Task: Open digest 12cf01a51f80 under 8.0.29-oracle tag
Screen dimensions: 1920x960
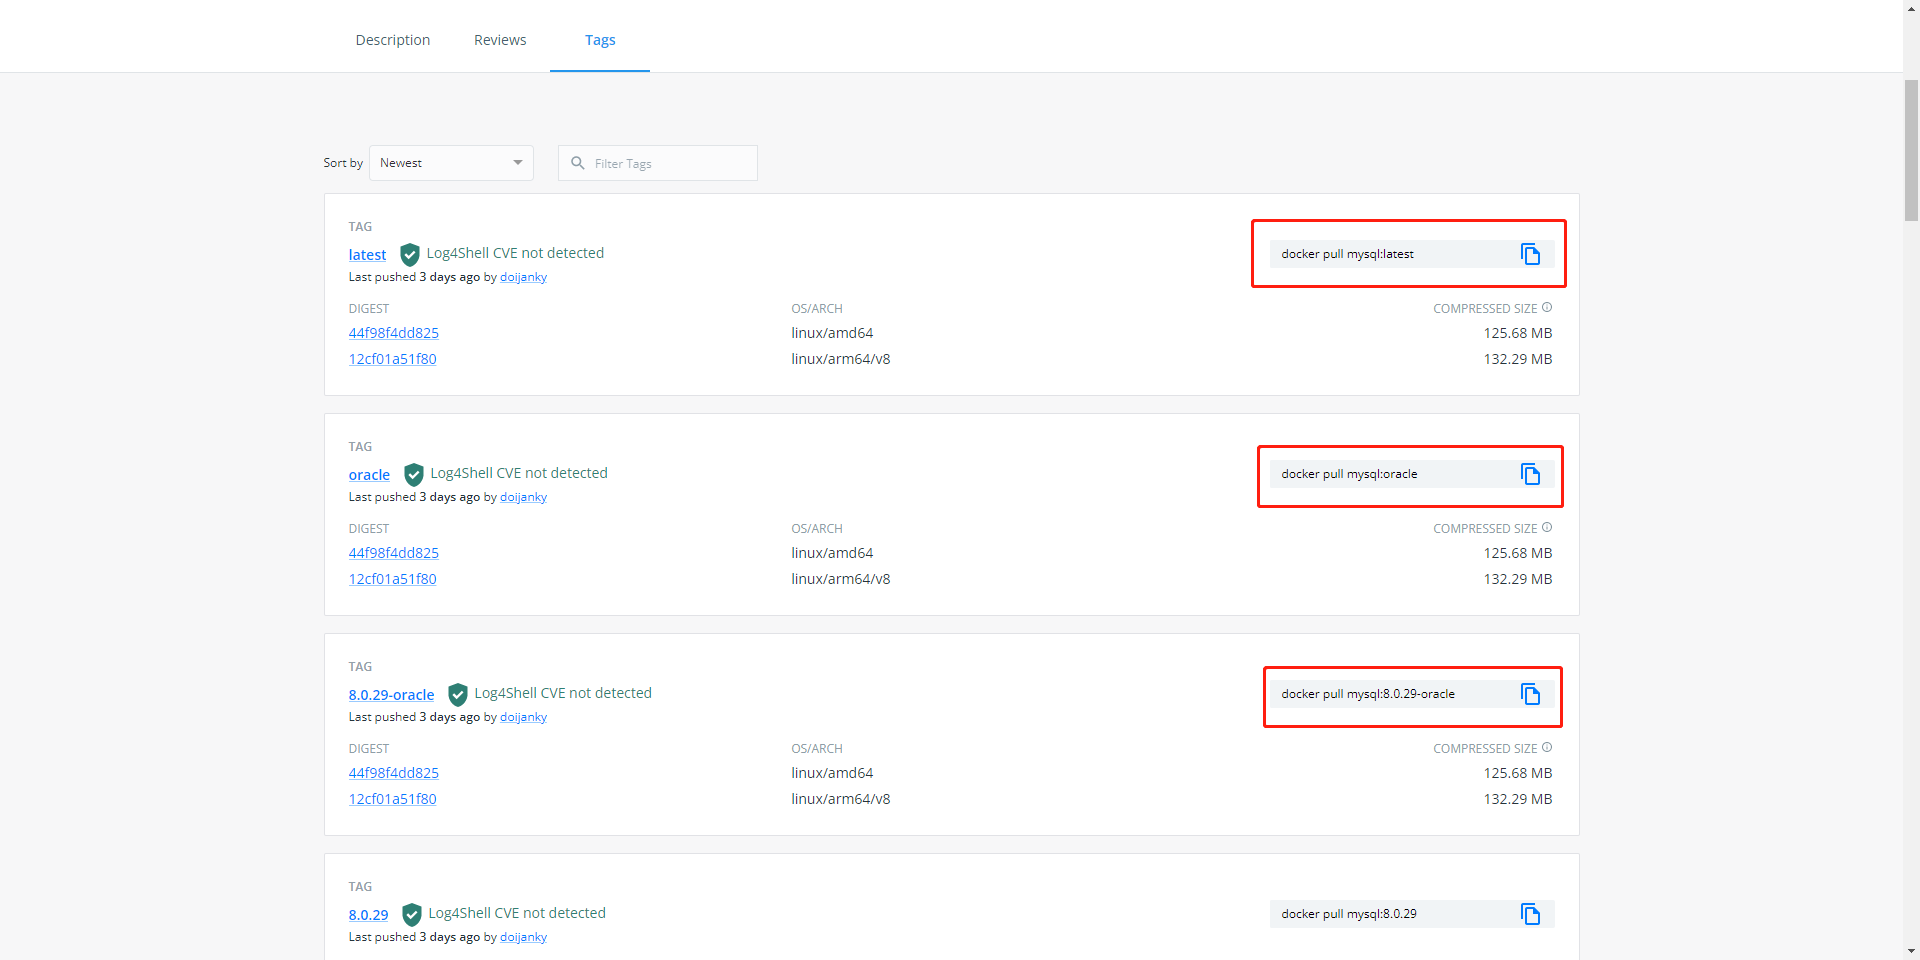Action: 392,799
